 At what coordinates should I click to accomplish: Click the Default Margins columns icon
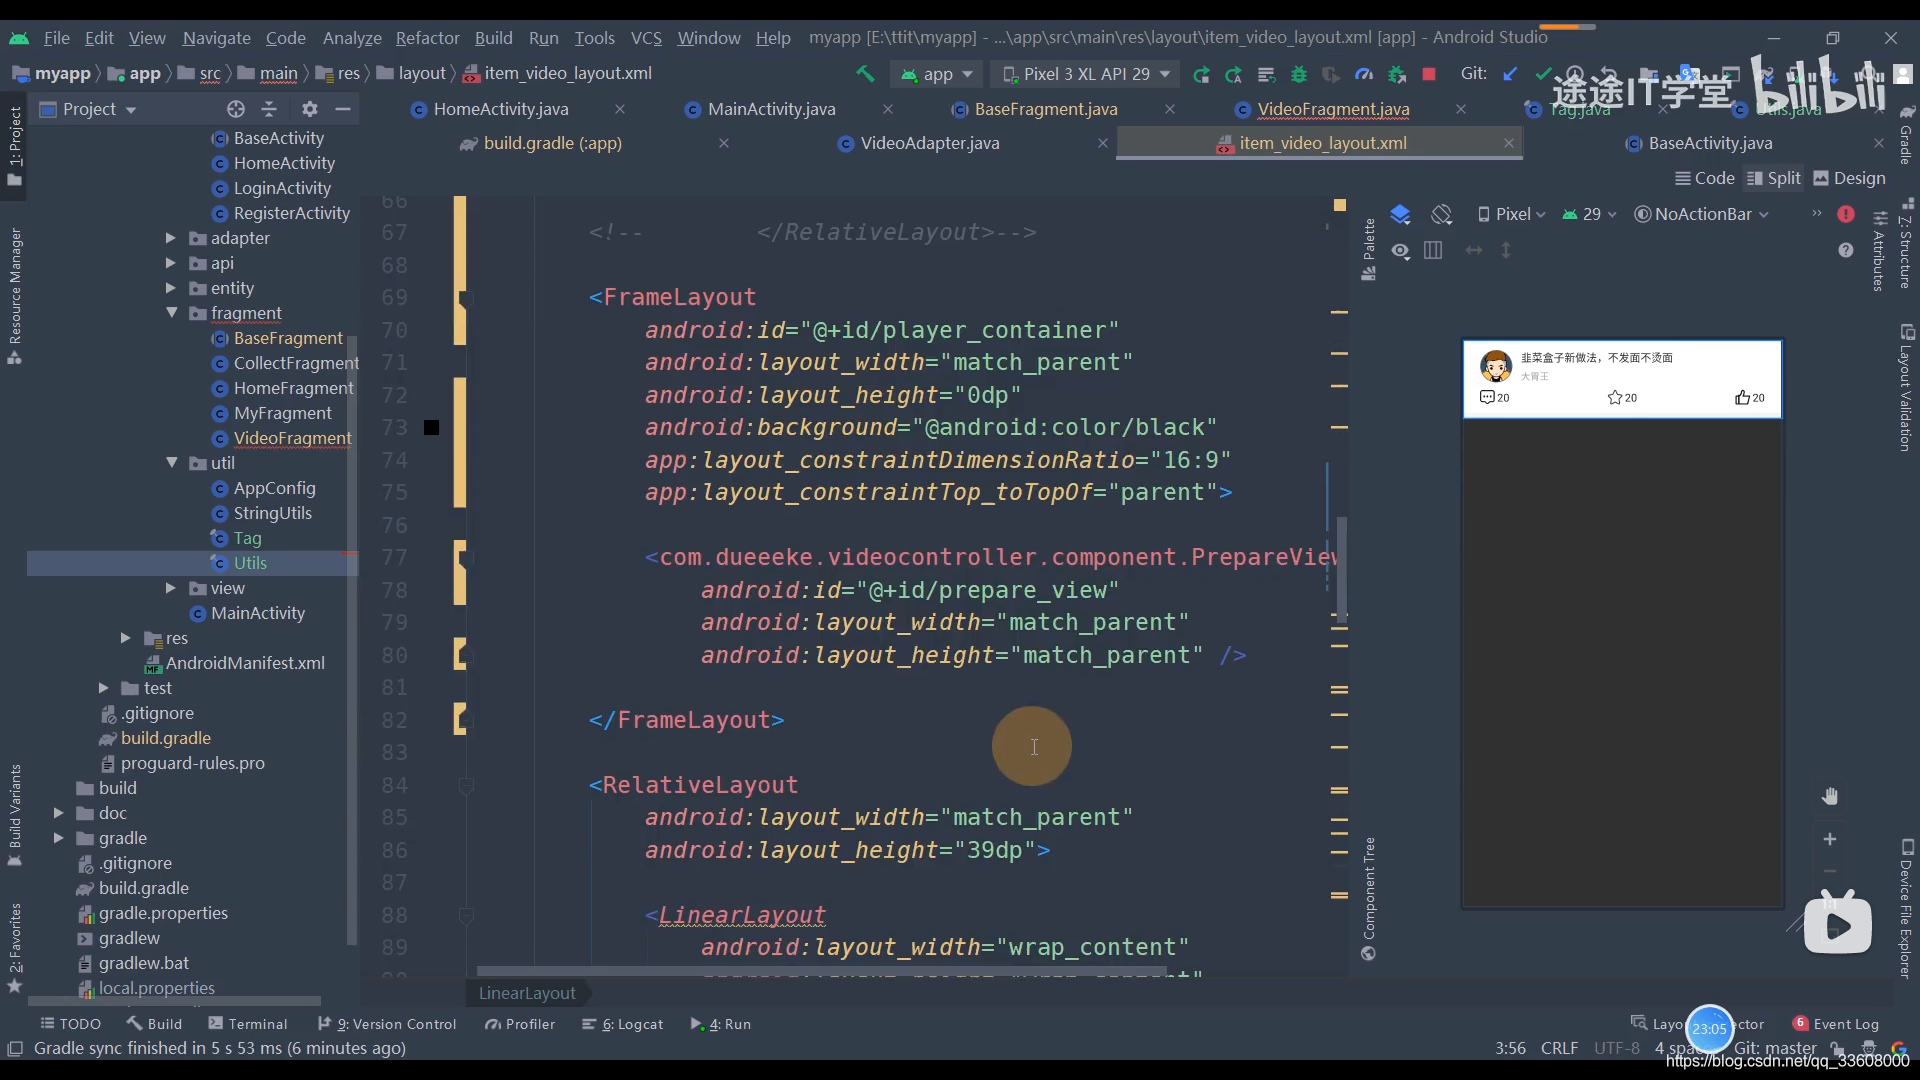click(1433, 250)
